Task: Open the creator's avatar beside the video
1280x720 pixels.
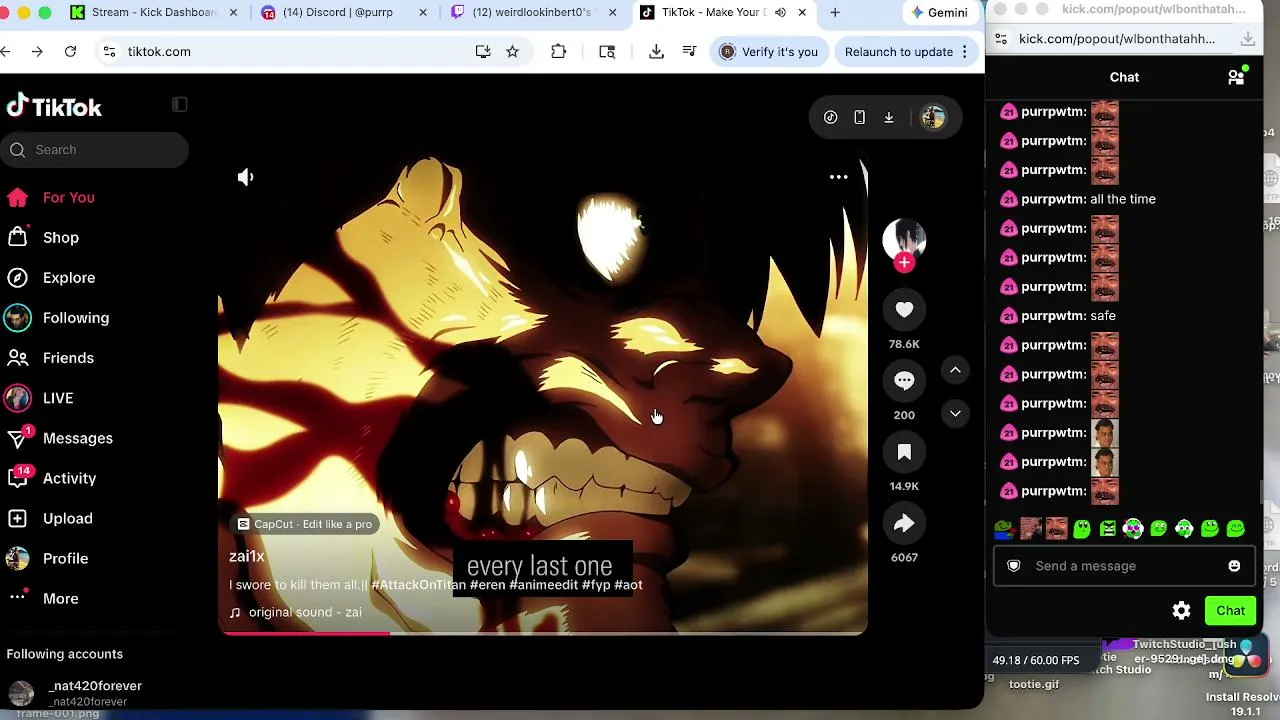Action: click(904, 238)
